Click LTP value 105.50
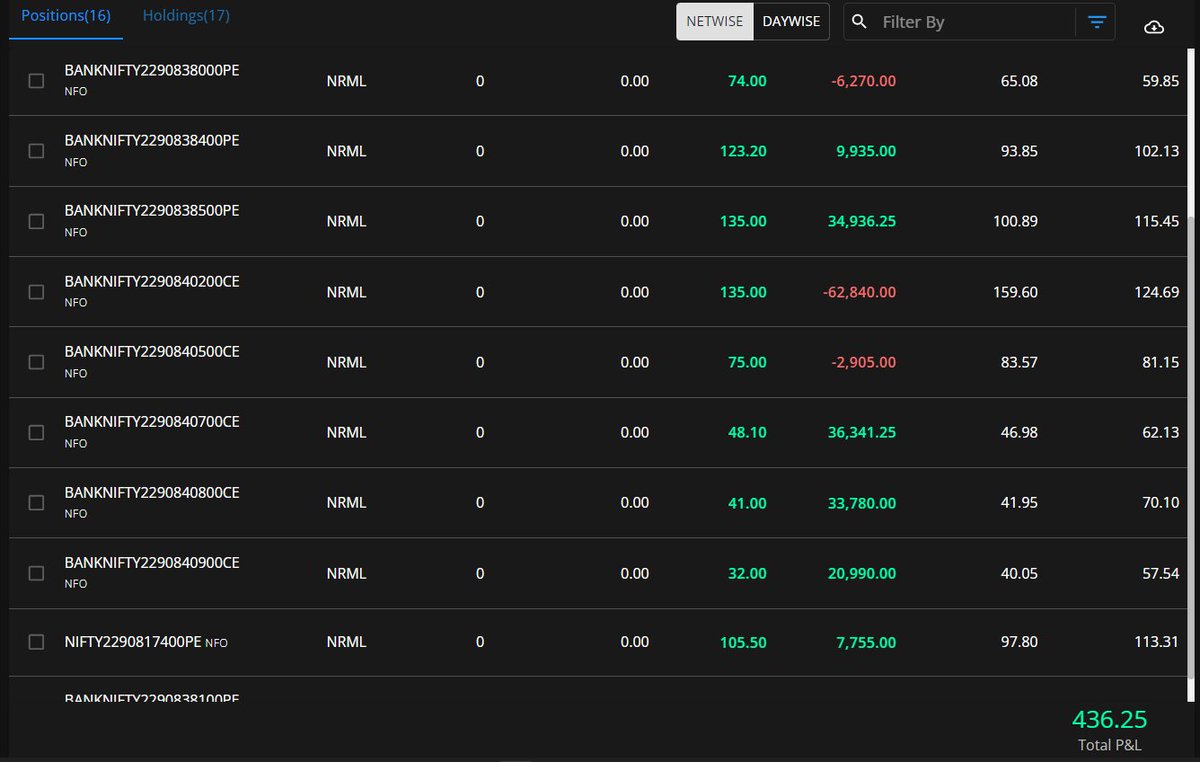This screenshot has width=1200, height=762. pyautogui.click(x=743, y=642)
